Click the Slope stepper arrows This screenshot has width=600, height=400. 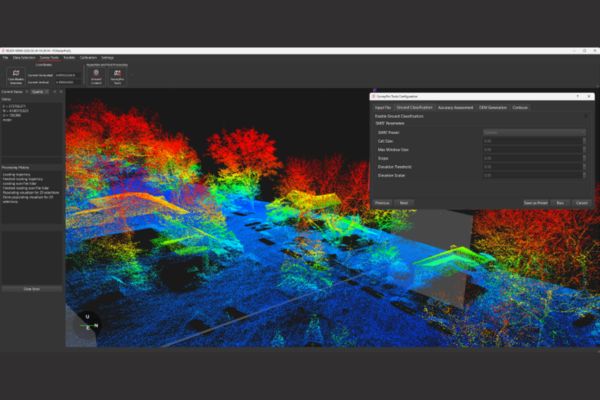point(586,158)
